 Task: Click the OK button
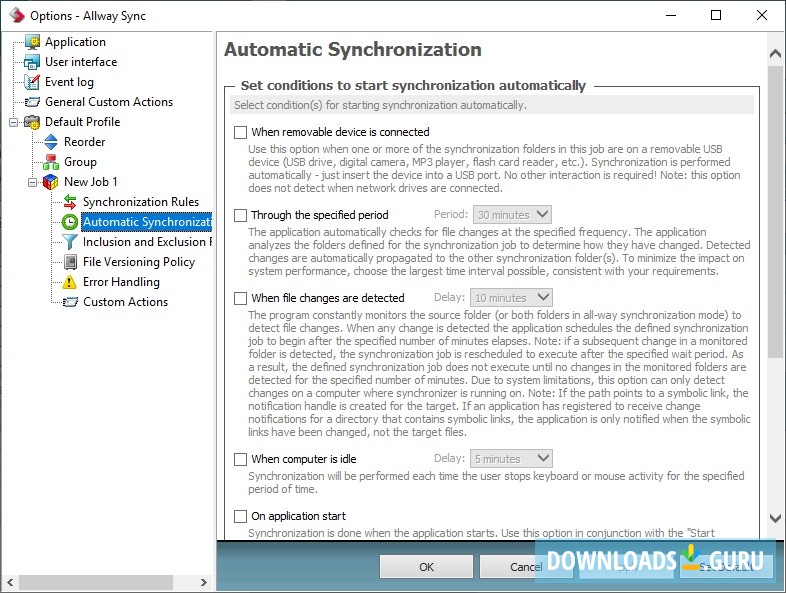(426, 567)
